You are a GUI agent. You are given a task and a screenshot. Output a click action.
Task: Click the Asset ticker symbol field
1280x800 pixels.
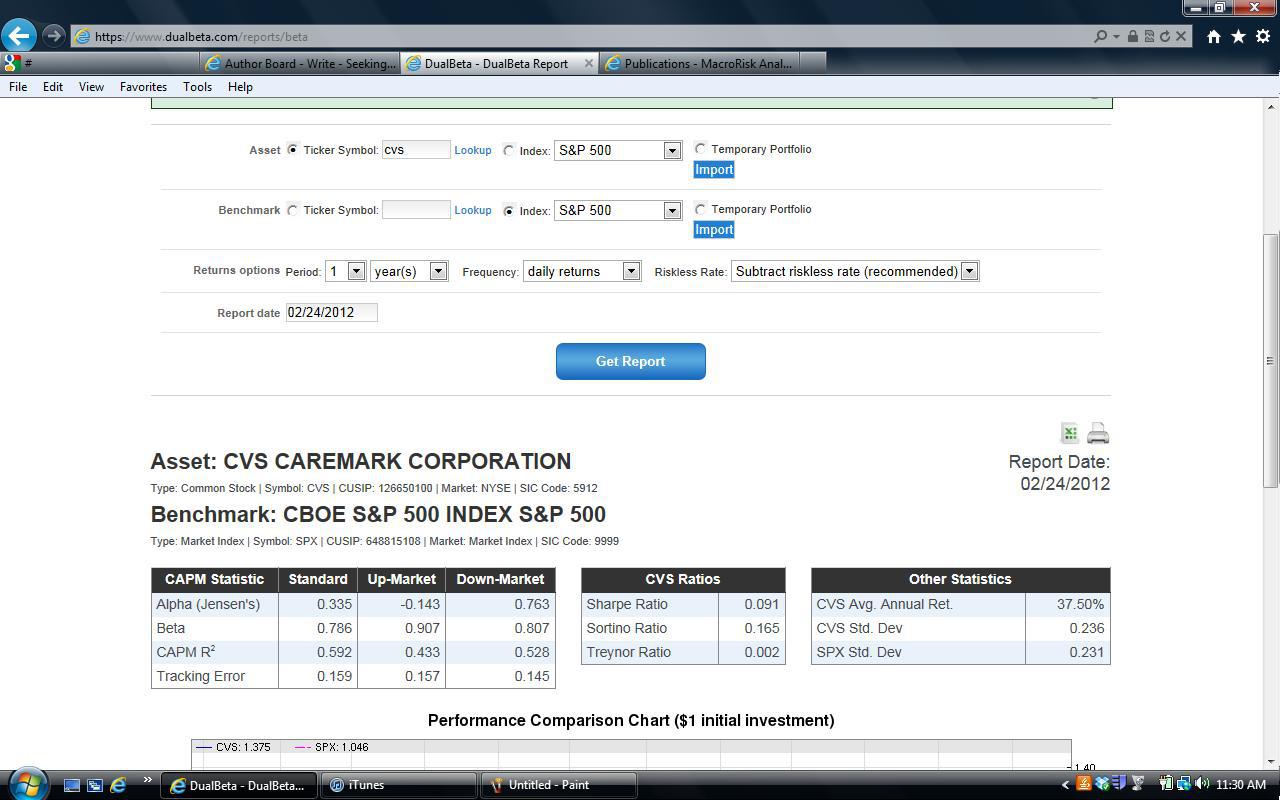pos(416,150)
